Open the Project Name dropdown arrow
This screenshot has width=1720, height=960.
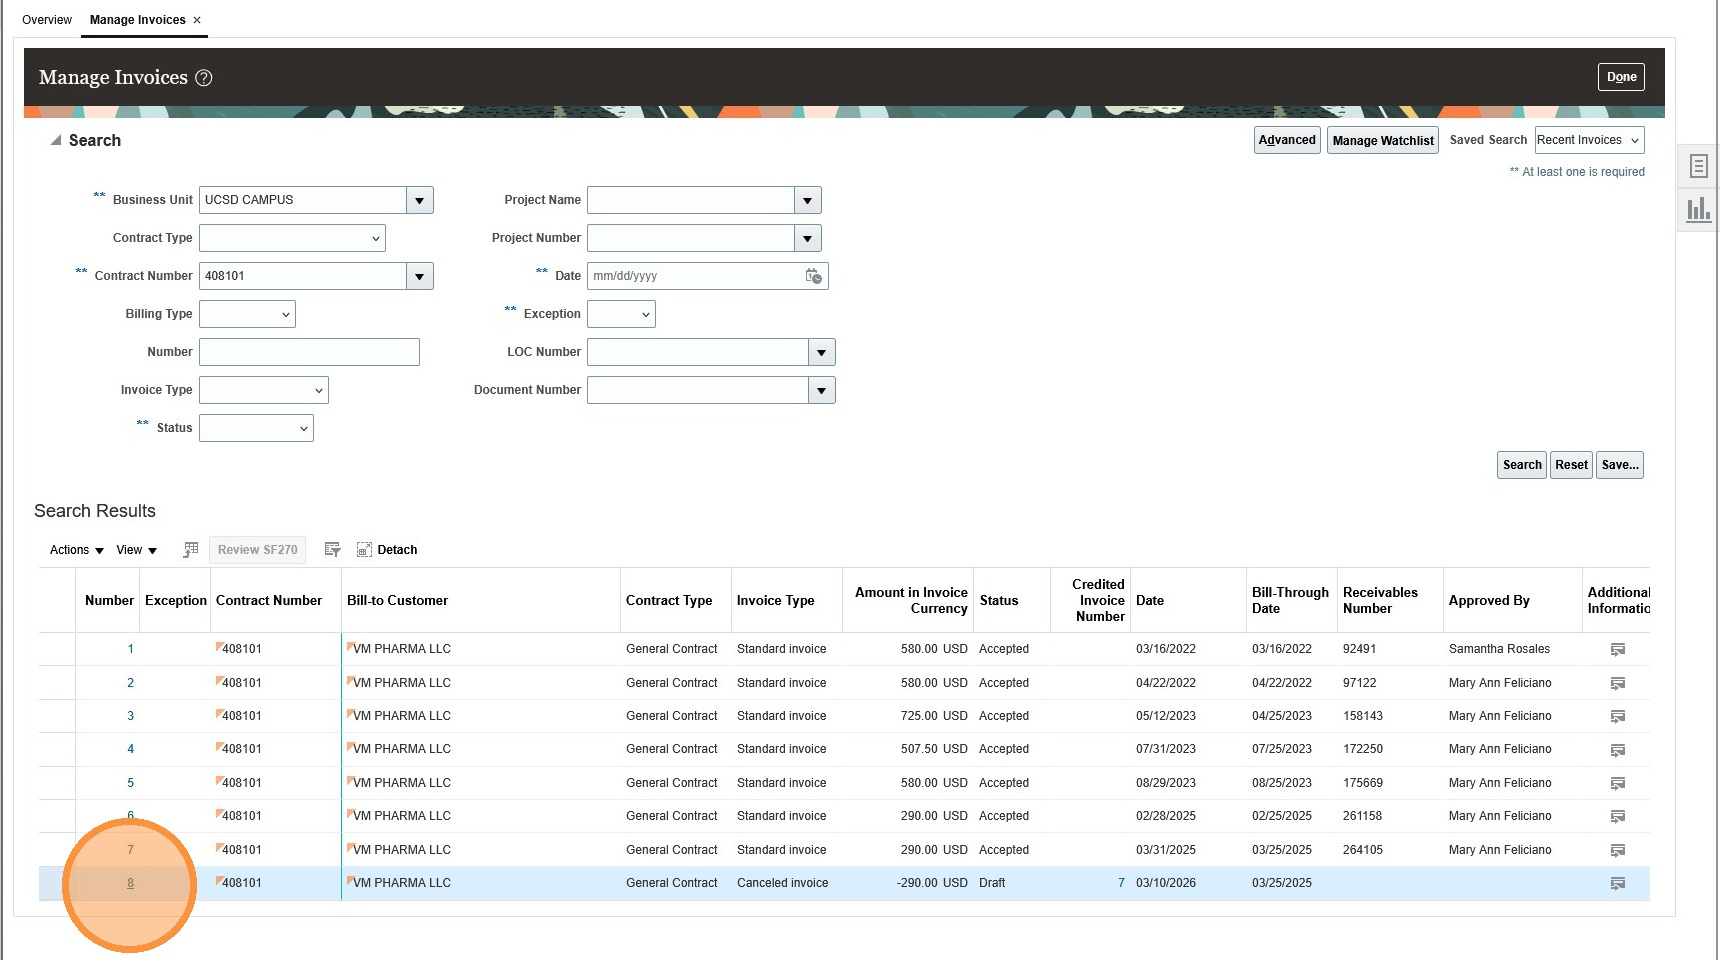point(808,200)
